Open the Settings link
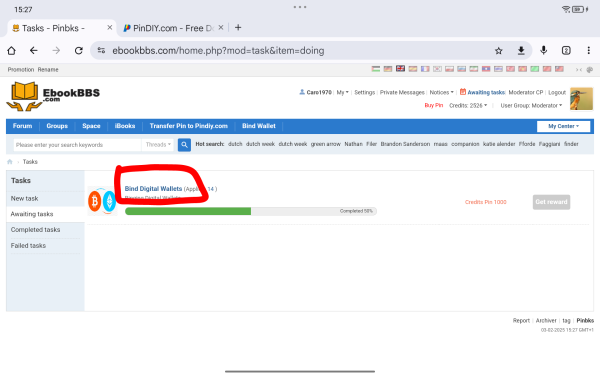Image resolution: width=600 pixels, height=375 pixels. pyautogui.click(x=365, y=92)
